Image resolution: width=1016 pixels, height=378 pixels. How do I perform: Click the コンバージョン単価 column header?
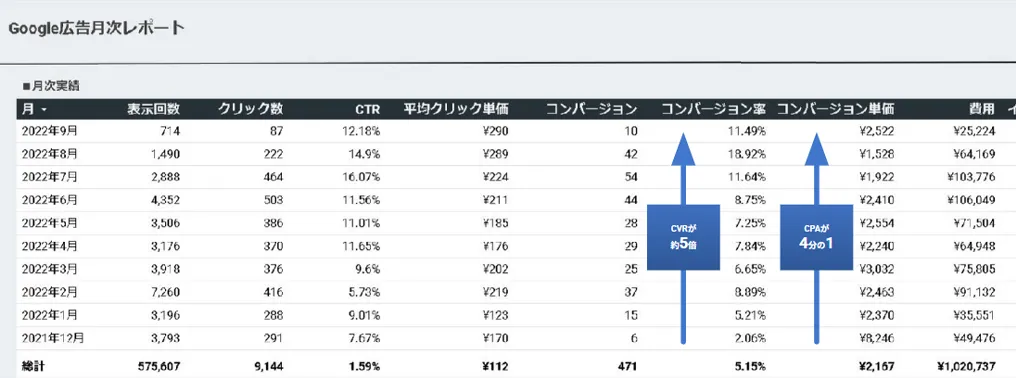coord(835,109)
